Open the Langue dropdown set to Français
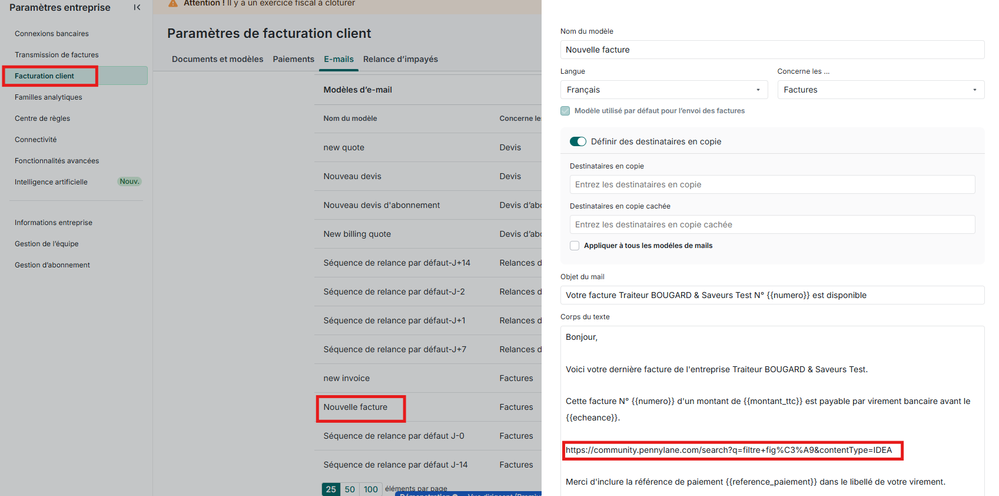 click(663, 90)
